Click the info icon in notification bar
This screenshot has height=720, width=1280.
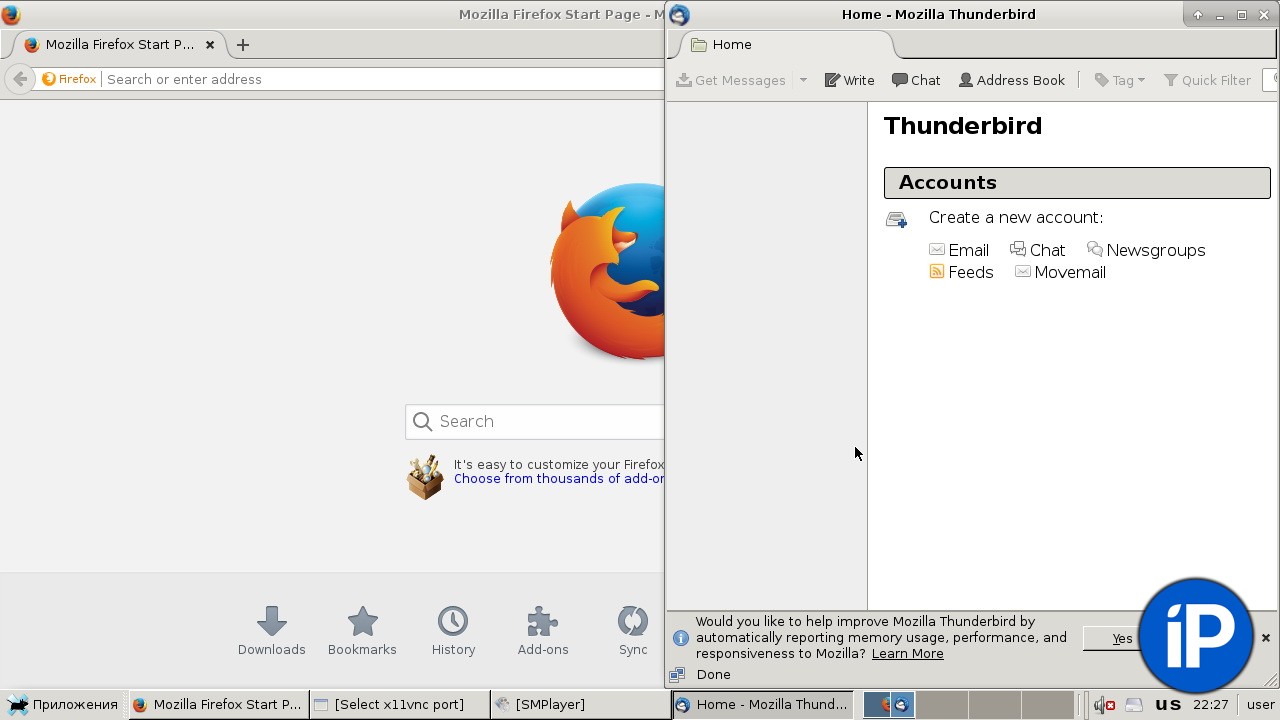681,638
